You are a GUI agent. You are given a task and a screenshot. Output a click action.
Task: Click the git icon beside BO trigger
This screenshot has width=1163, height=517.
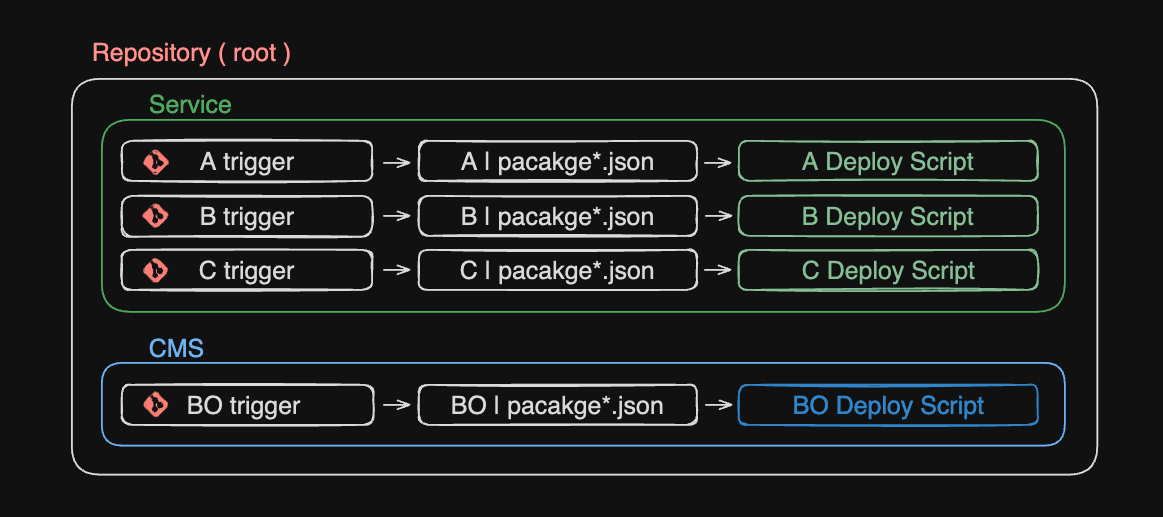click(155, 405)
